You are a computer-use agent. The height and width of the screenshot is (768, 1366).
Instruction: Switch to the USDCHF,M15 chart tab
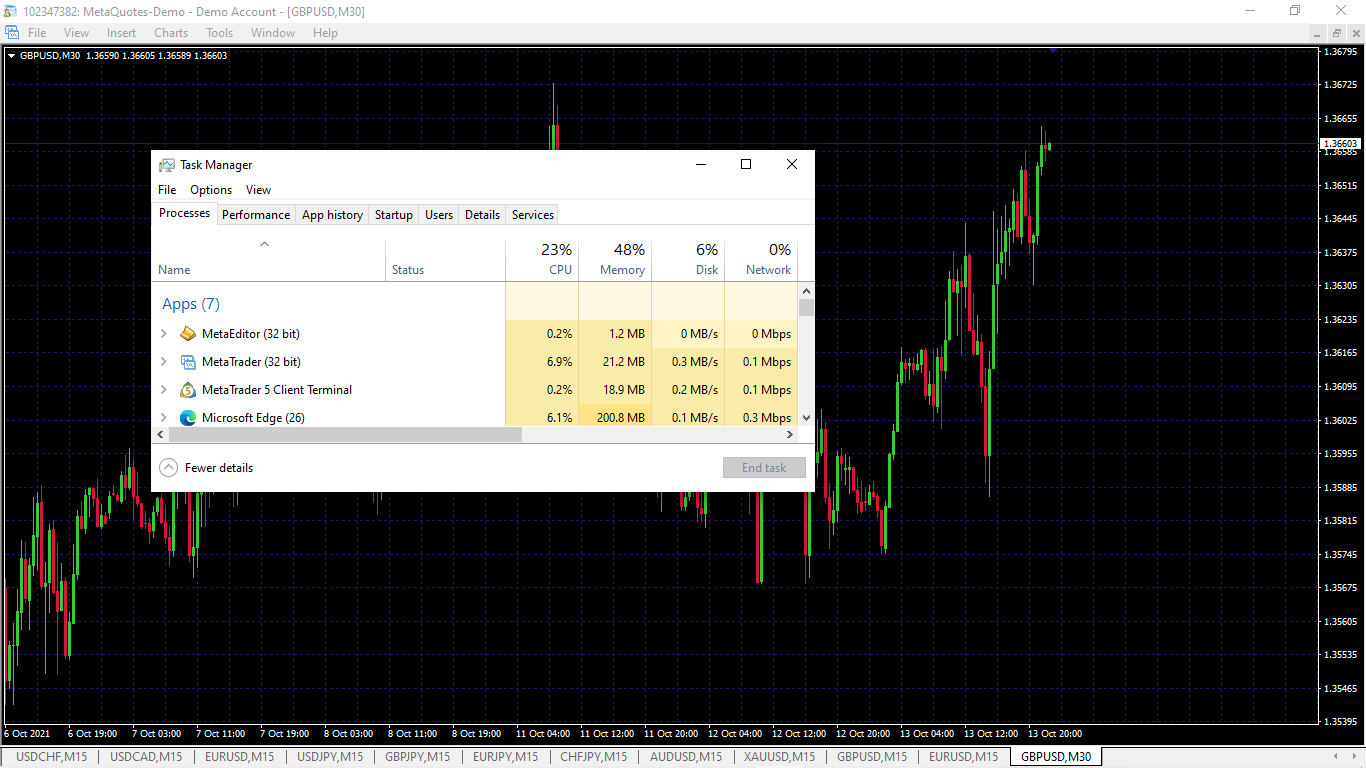coord(52,757)
